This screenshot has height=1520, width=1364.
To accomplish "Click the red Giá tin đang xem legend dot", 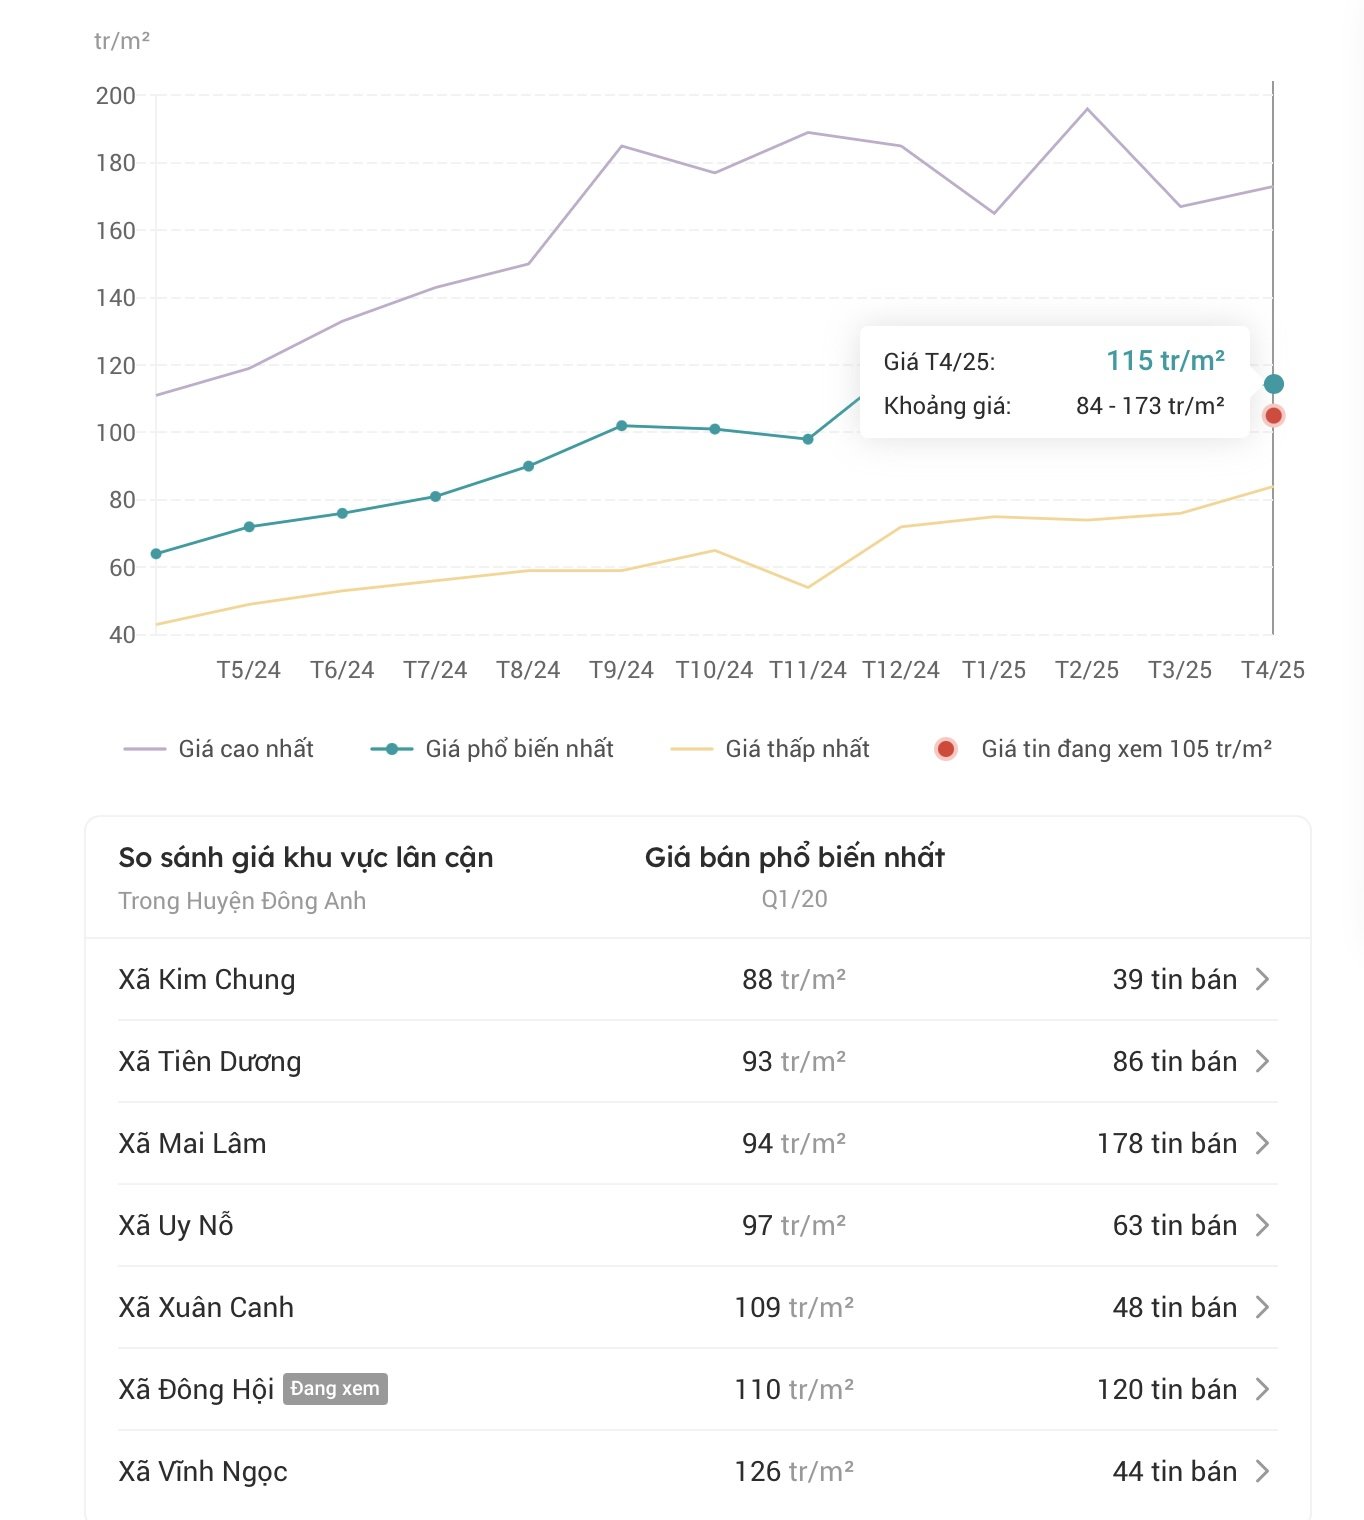I will point(946,749).
